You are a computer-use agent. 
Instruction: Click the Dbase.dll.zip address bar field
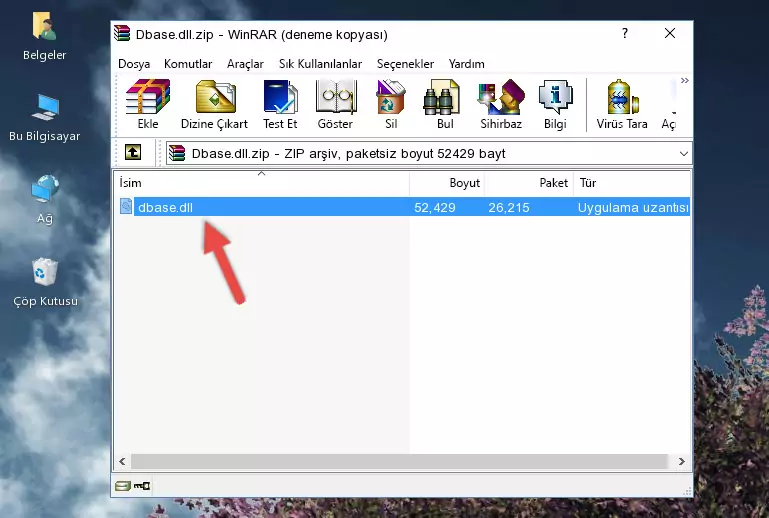coord(429,154)
